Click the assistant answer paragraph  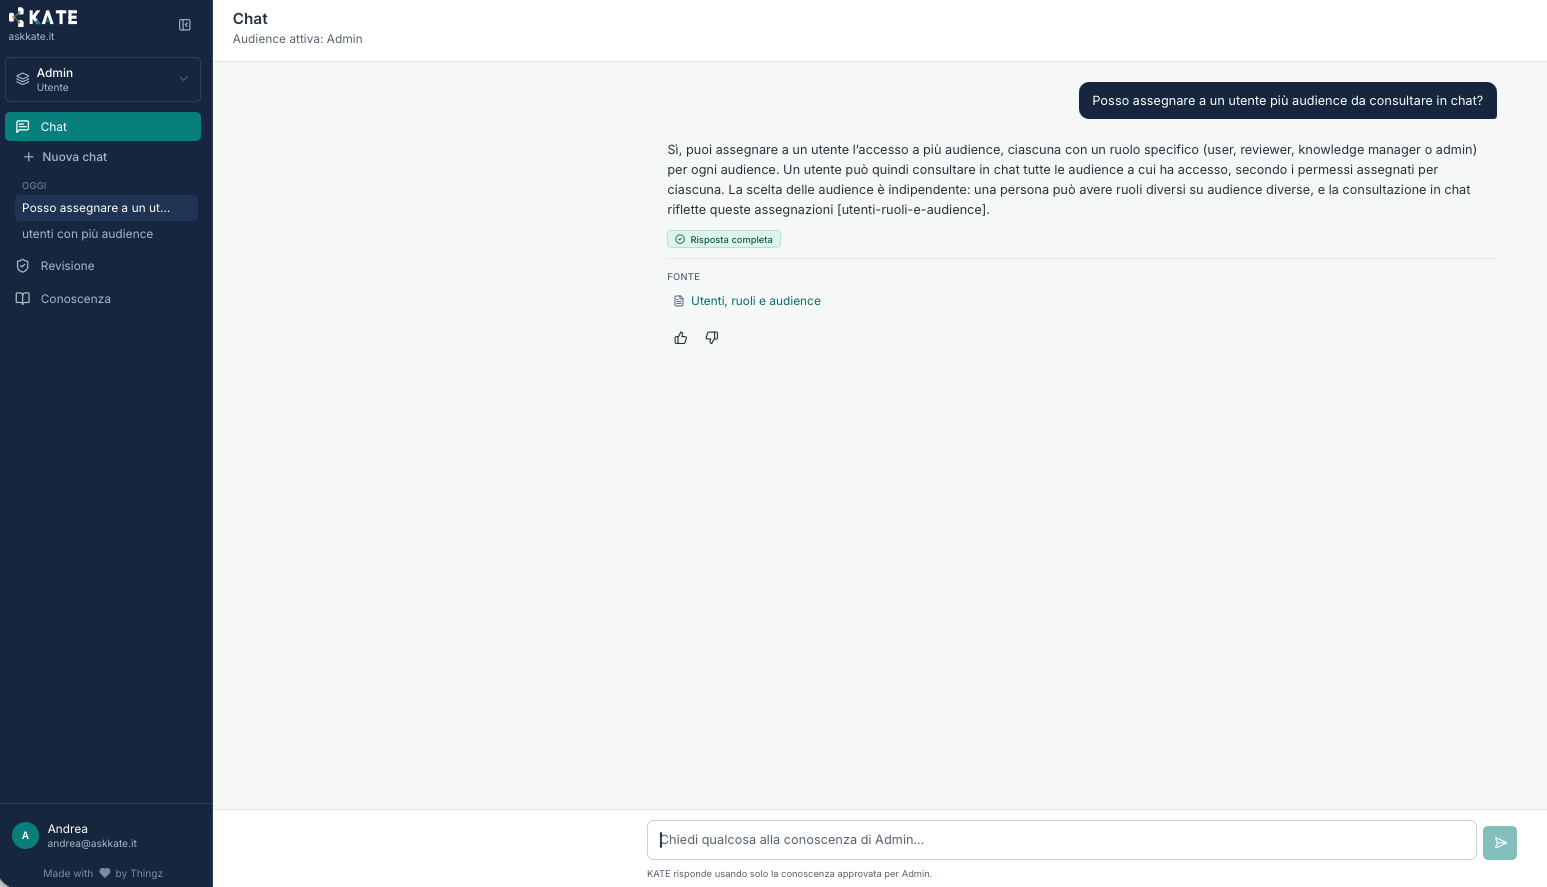pos(1072,180)
